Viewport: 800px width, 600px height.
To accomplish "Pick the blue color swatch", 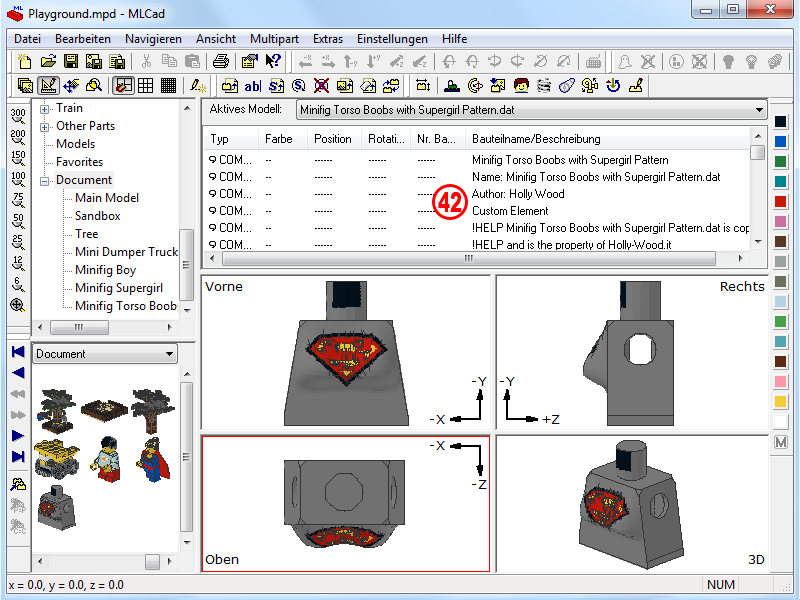I will [x=781, y=141].
